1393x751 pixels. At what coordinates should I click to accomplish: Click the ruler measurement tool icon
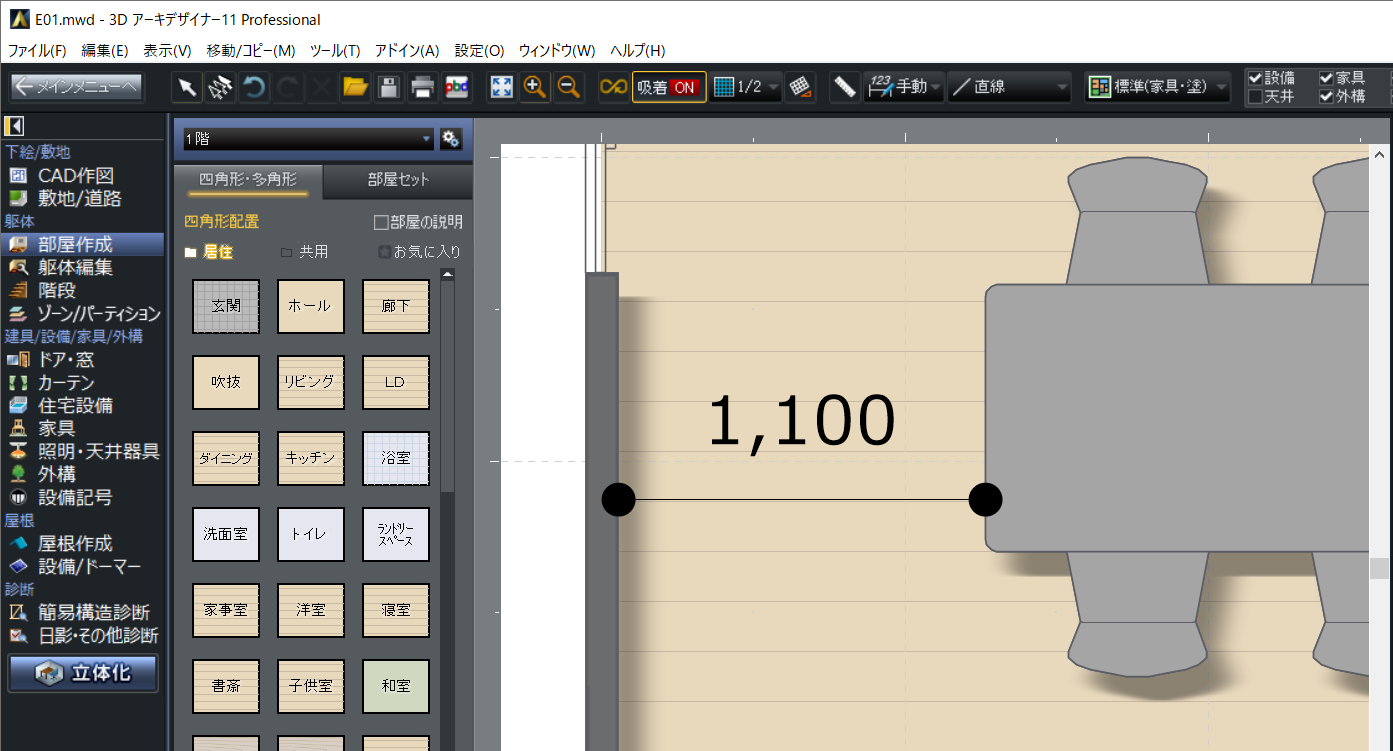845,87
